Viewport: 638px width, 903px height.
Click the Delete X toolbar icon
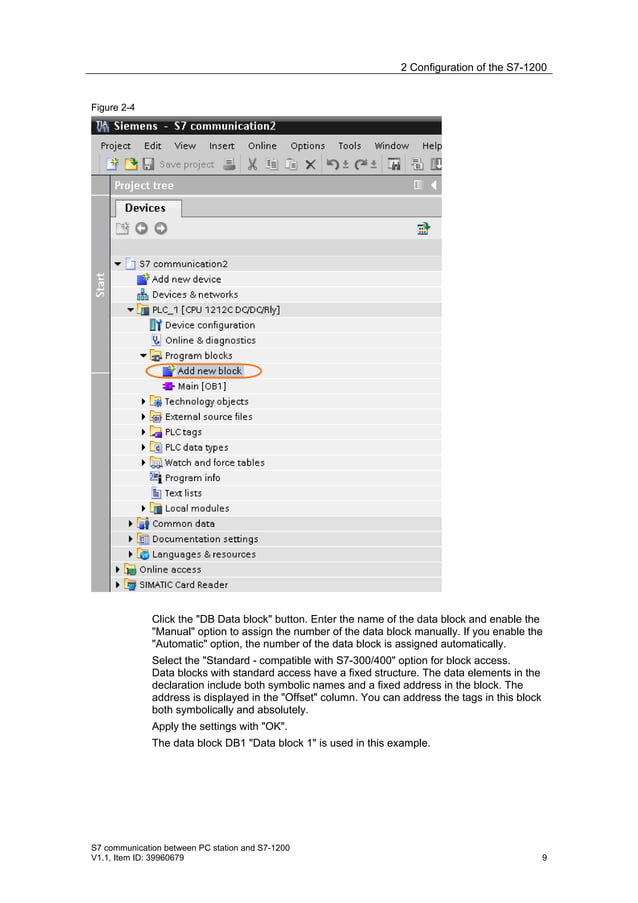(310, 165)
